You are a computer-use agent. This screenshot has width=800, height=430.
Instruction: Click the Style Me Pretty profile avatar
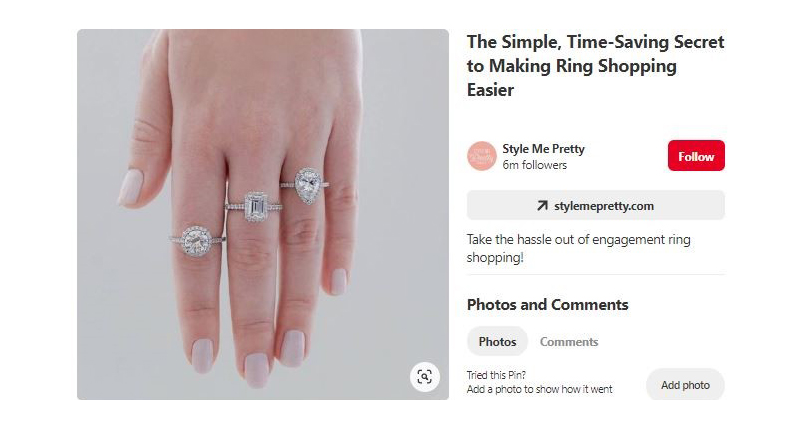click(482, 156)
